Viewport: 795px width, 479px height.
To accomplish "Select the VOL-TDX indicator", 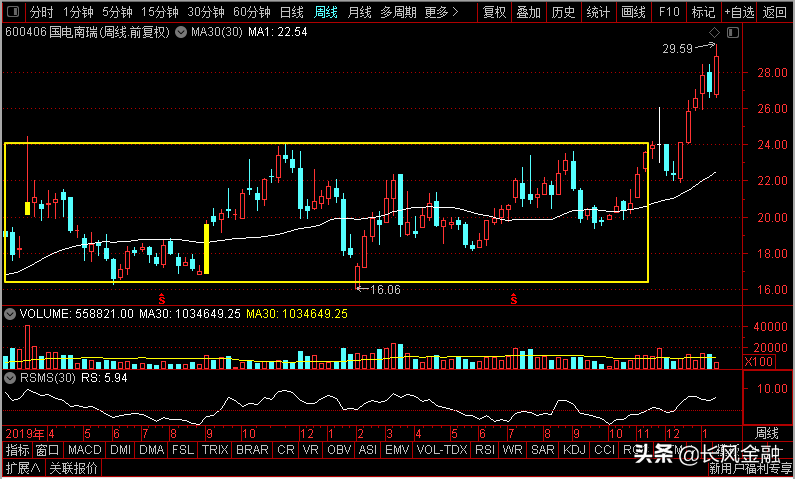I will tap(442, 450).
